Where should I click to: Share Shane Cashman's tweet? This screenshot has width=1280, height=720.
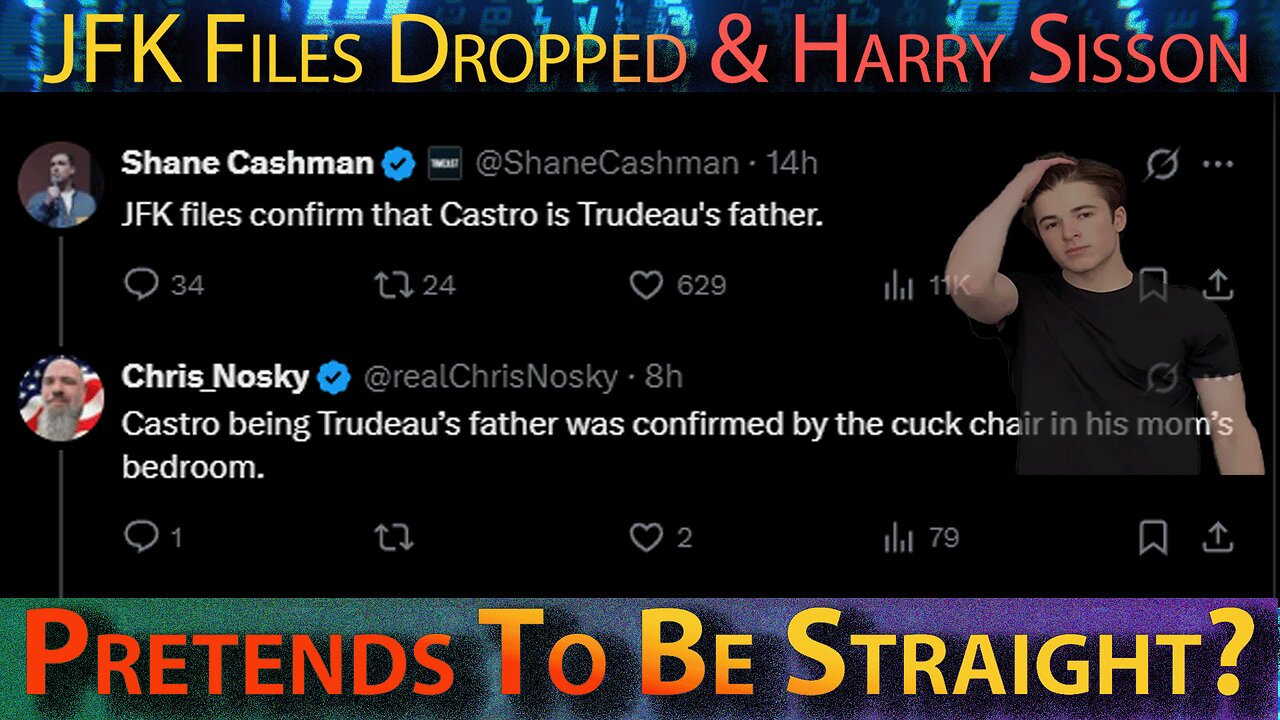[x=1216, y=286]
